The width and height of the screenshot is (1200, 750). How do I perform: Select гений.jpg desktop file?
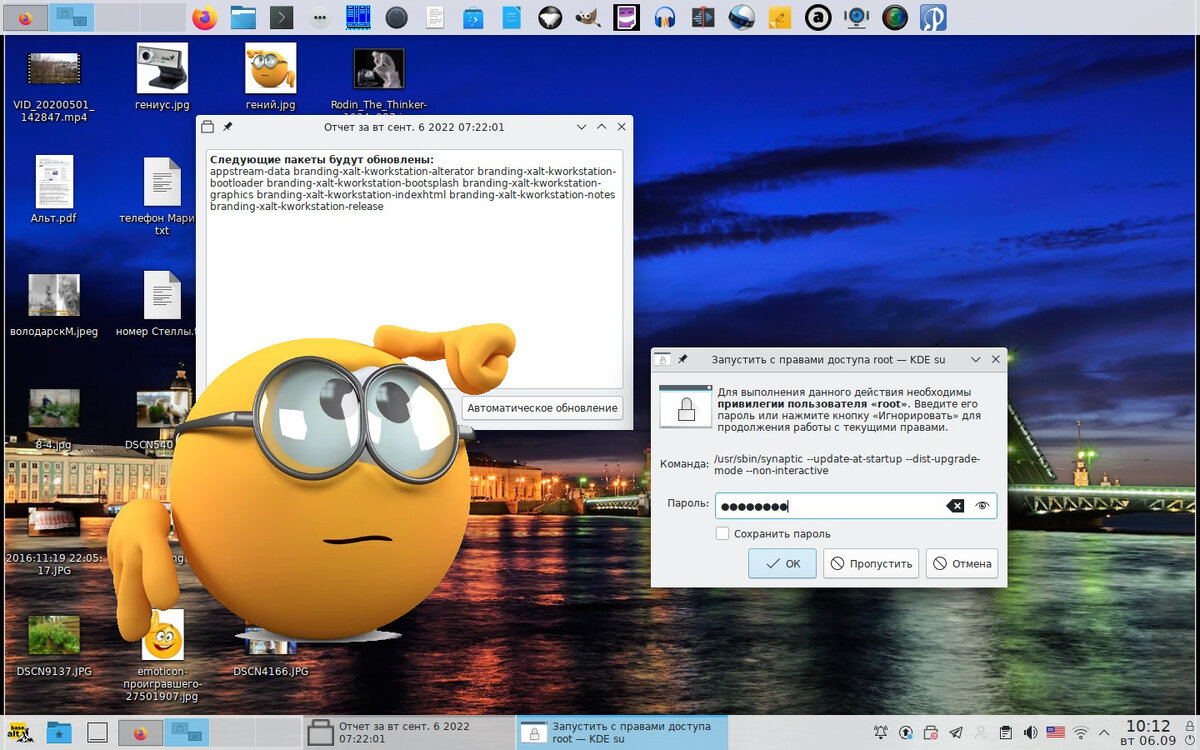coord(270,77)
